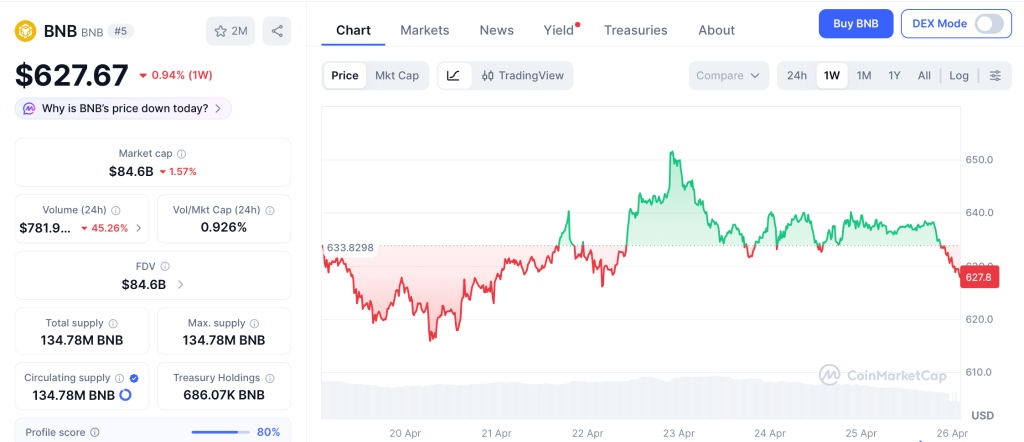Show Profile score info icon

click(95, 432)
